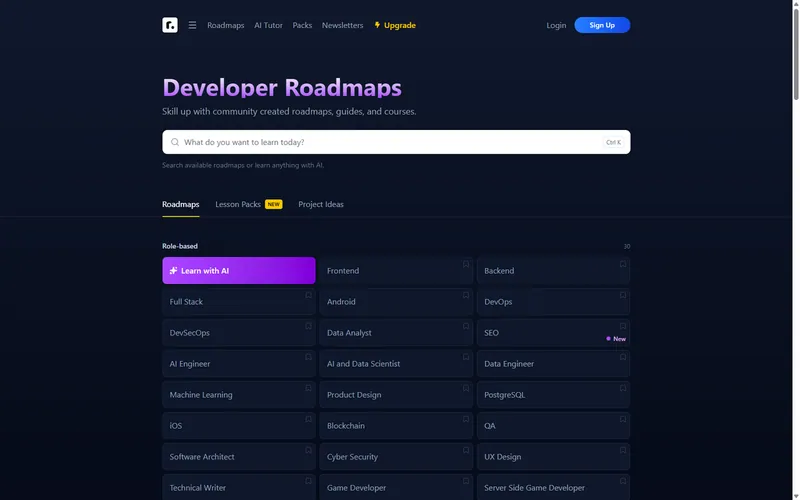Switch to the Lesson Packs tab
Viewport: 800px width, 500px height.
(248, 205)
